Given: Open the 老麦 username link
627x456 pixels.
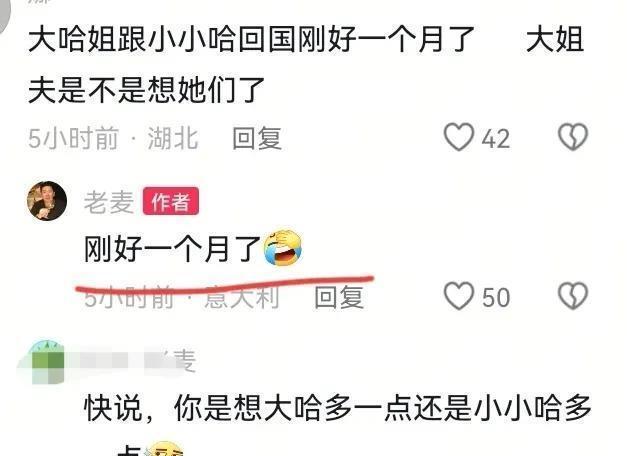Looking at the screenshot, I should coord(109,202).
